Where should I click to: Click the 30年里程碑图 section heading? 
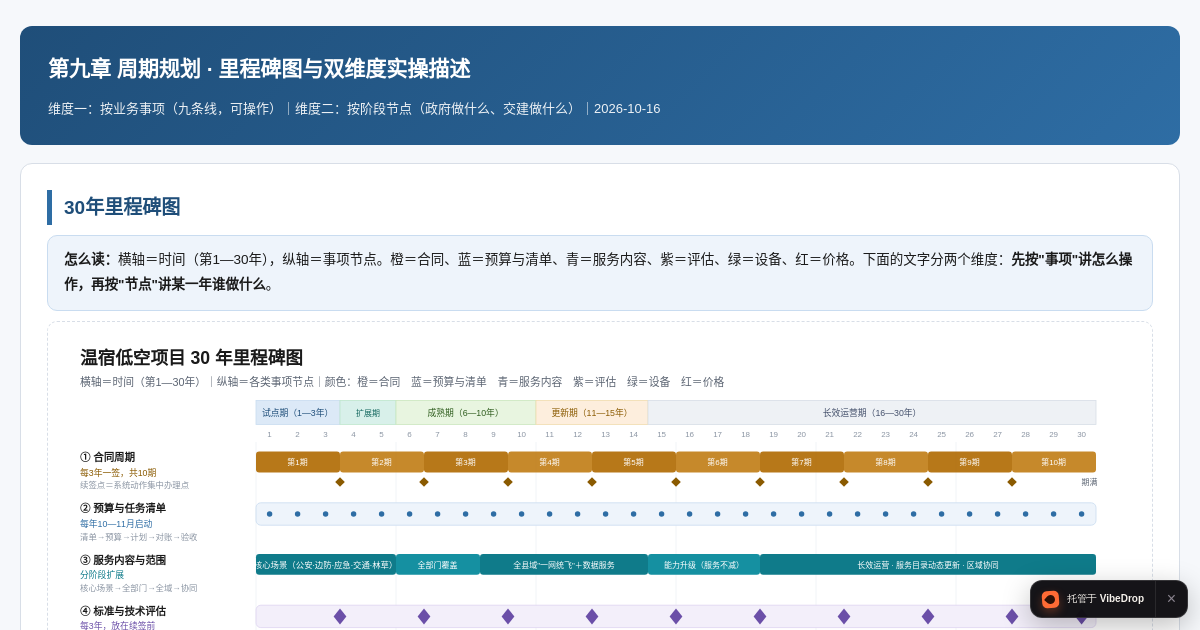pyautogui.click(x=122, y=207)
